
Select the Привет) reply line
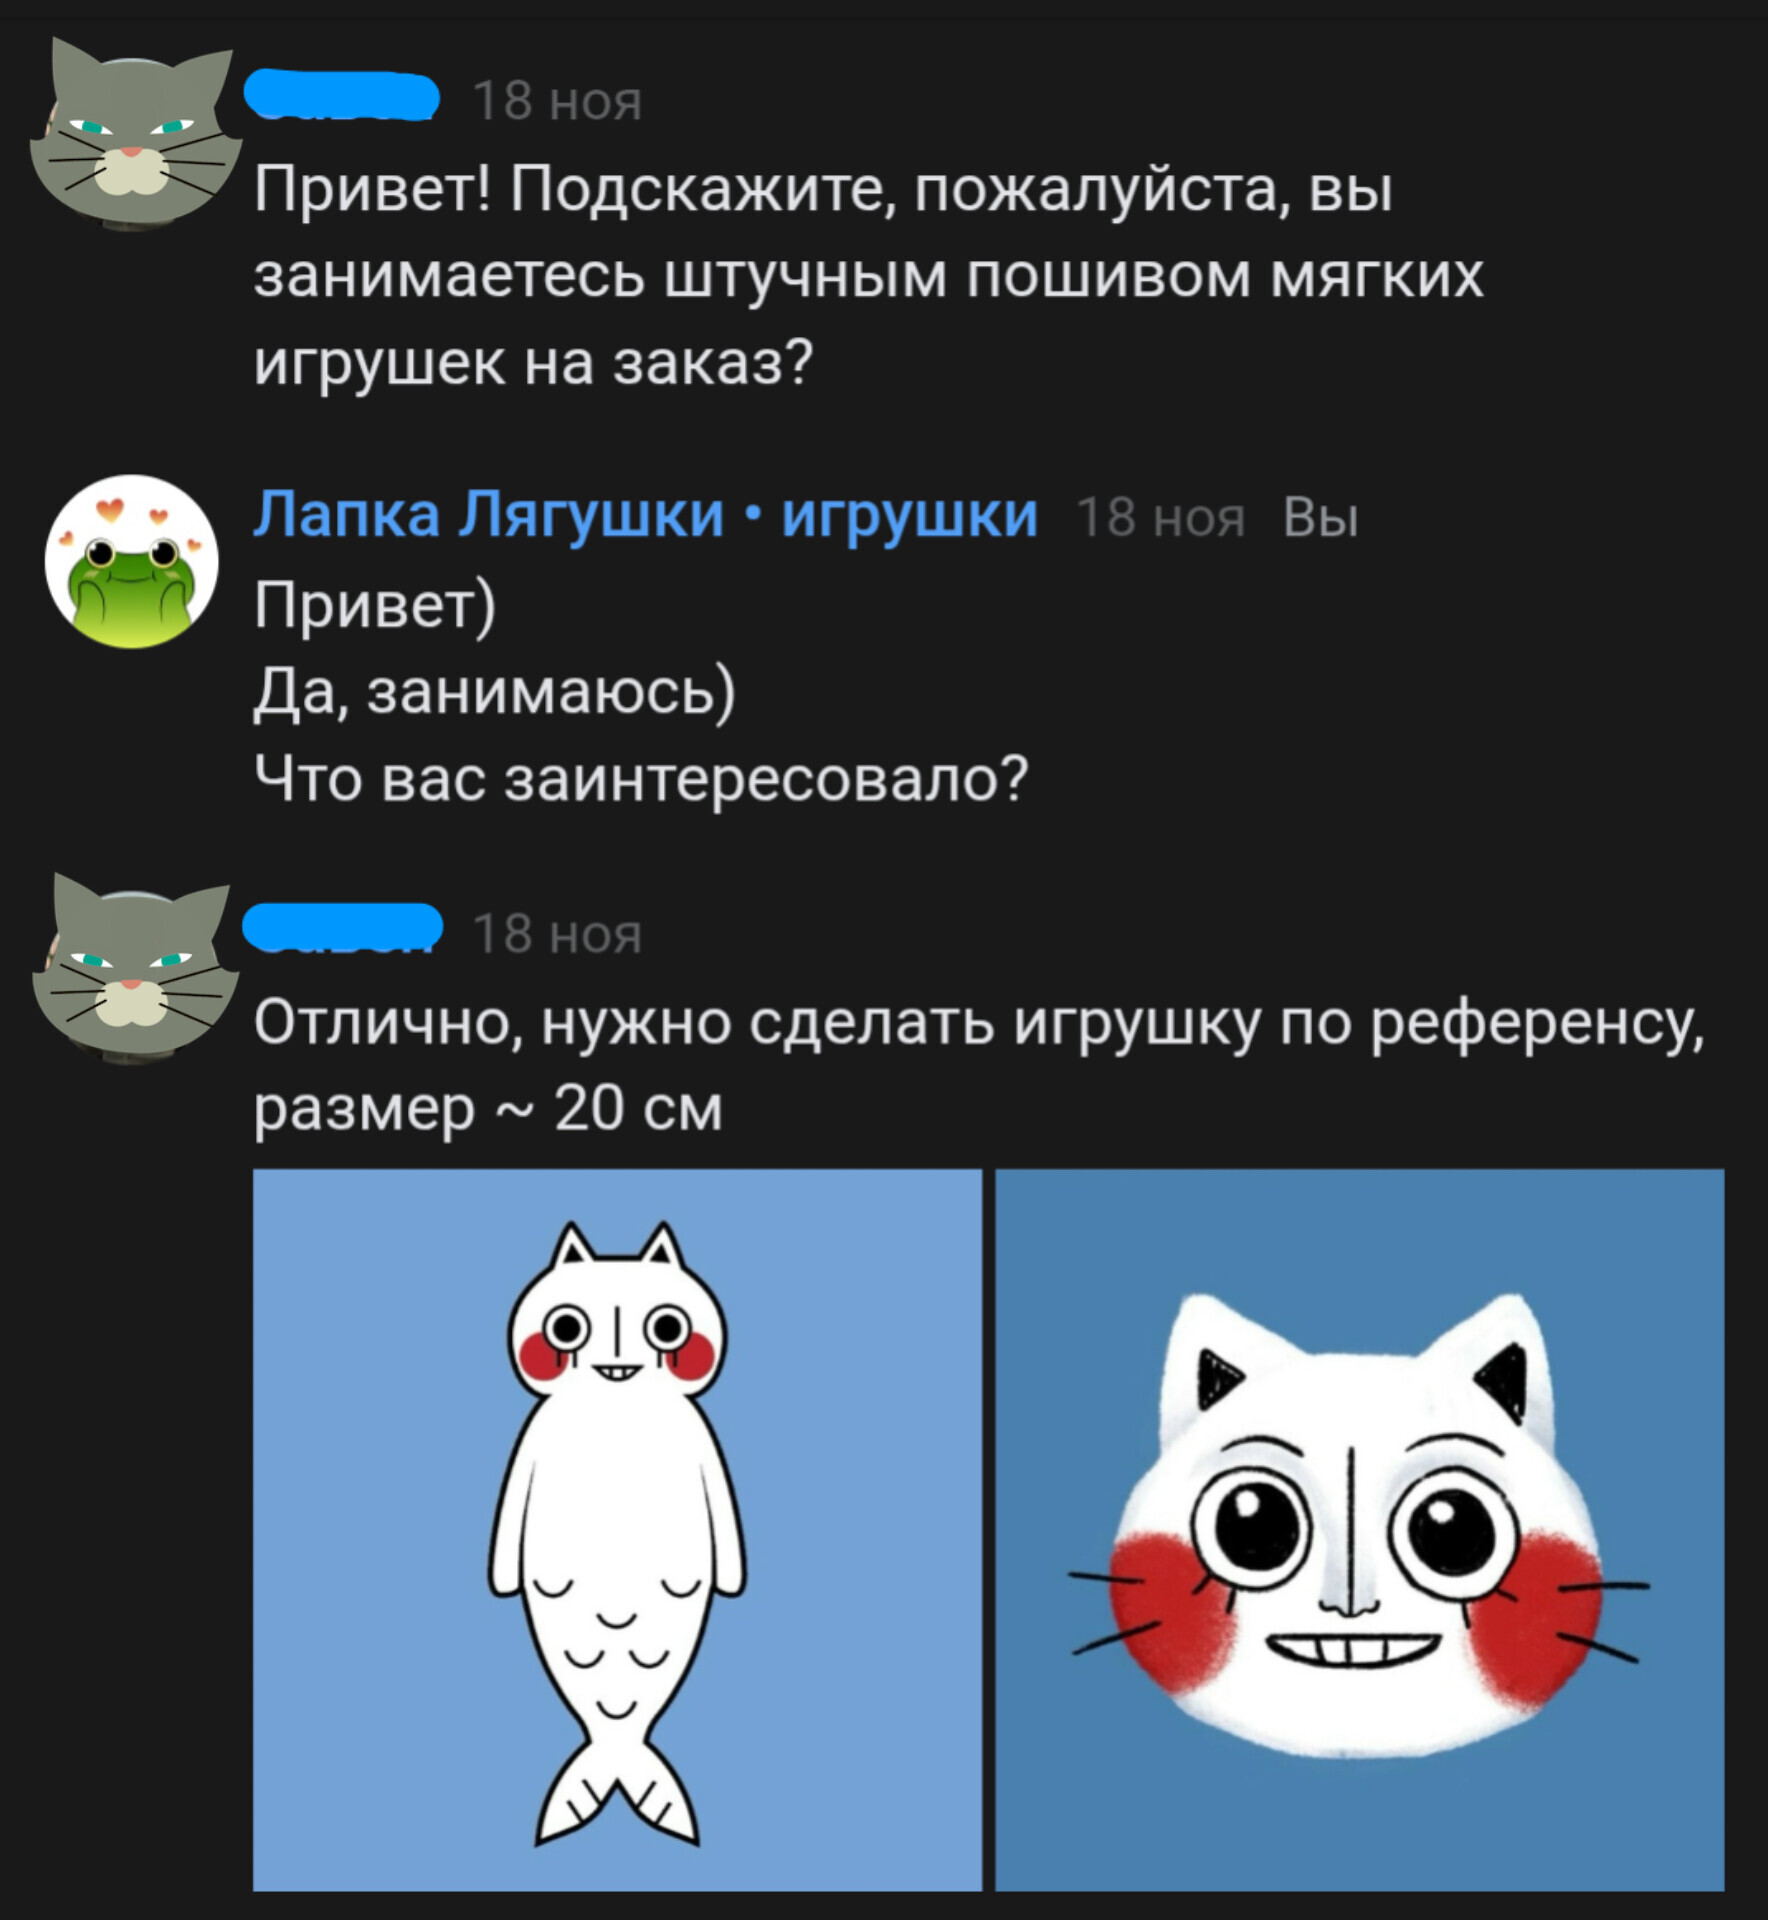pos(375,605)
